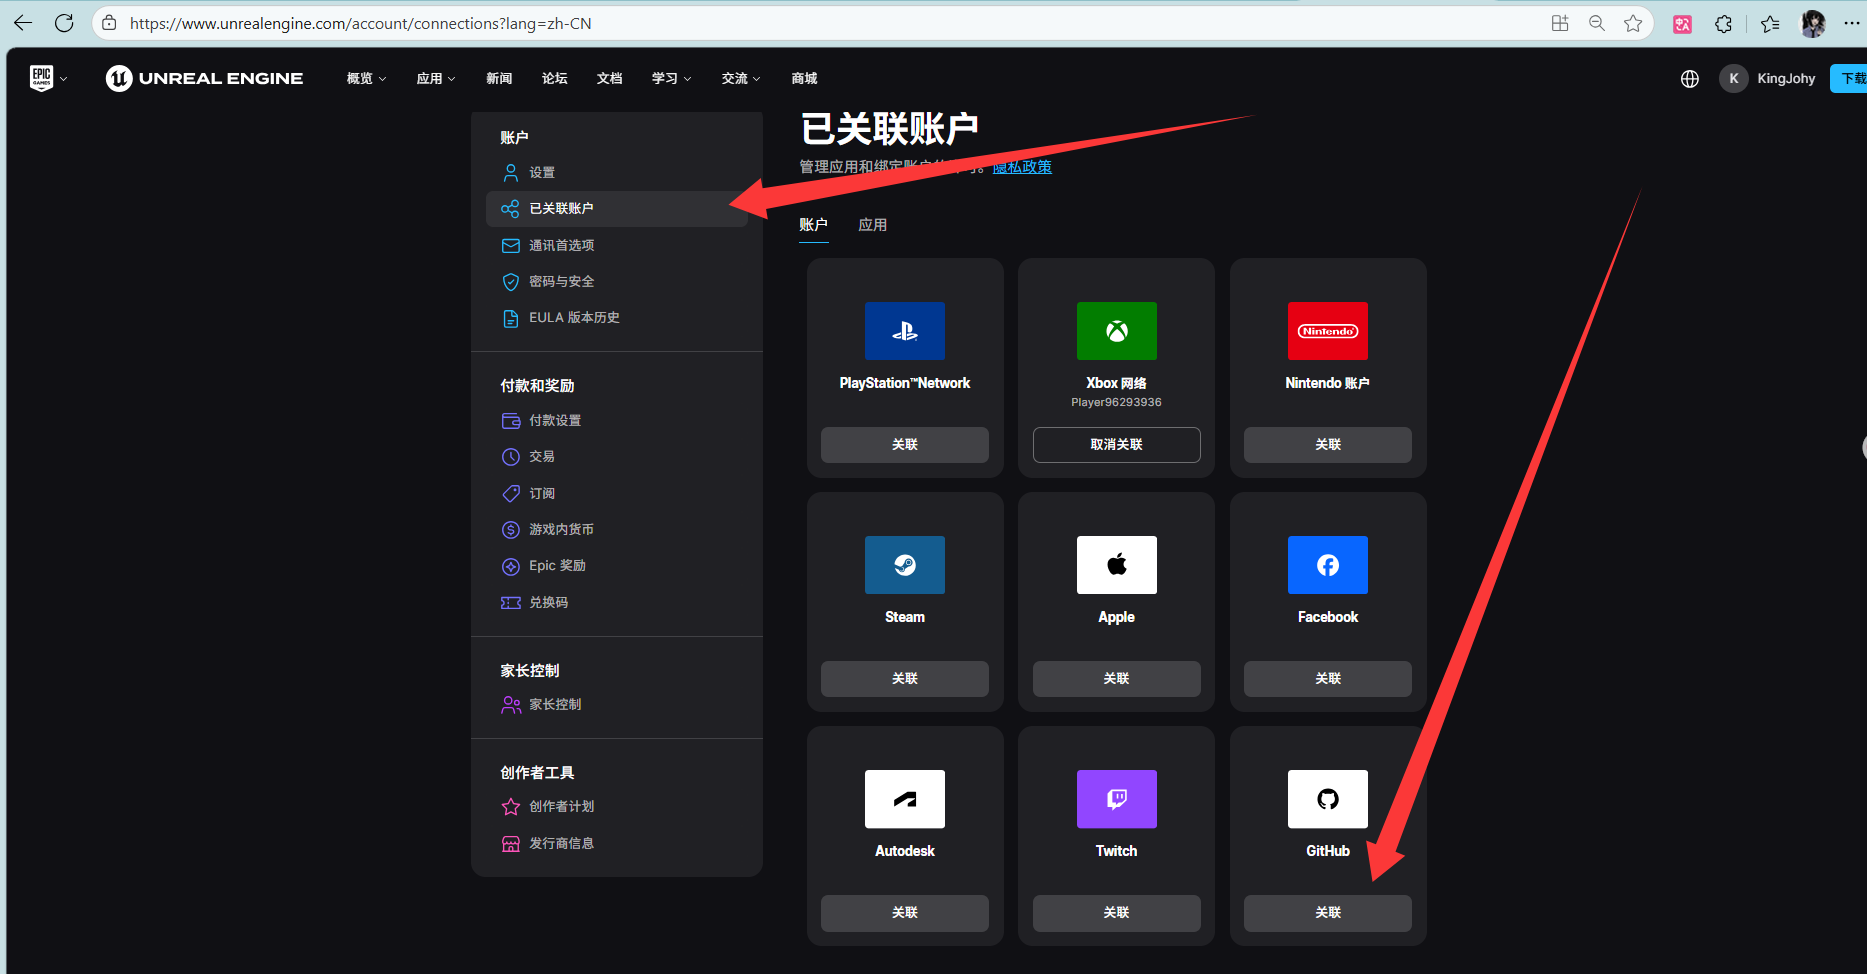Open the 商城 nav item
This screenshot has height=974, width=1867.
point(804,79)
